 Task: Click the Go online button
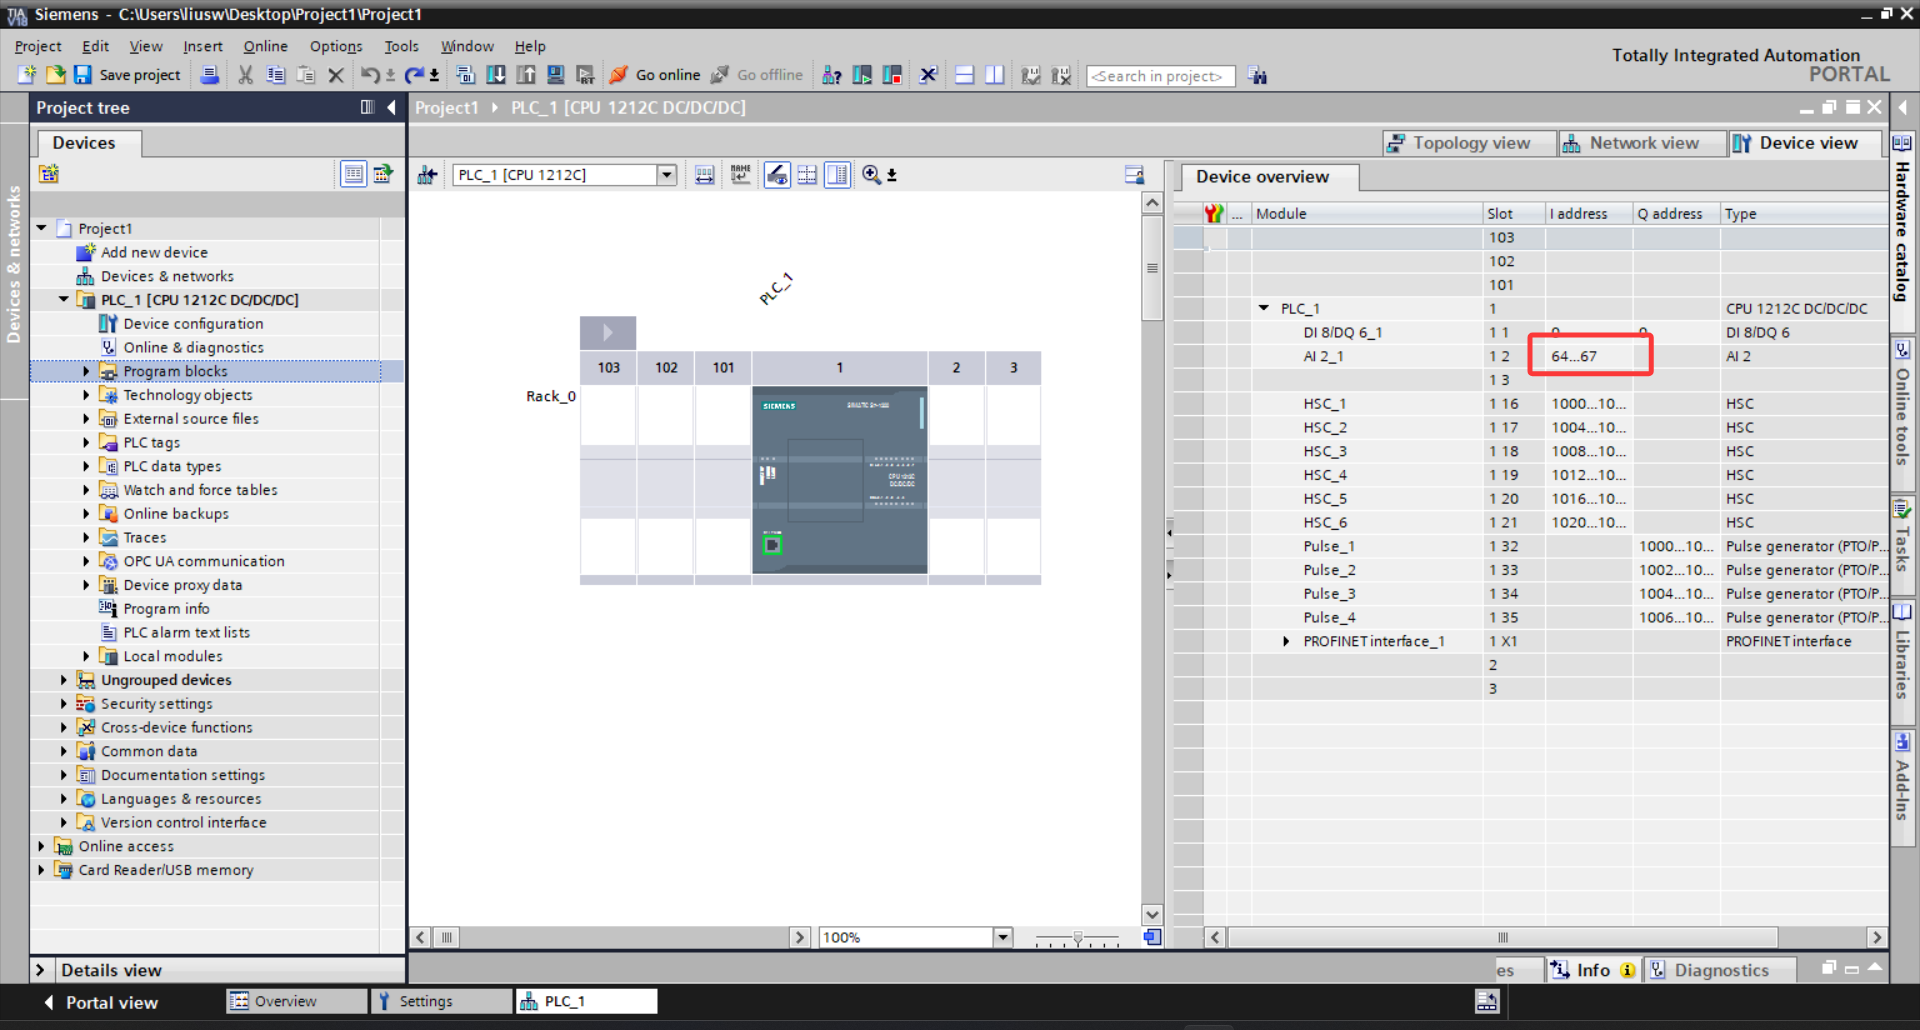click(x=655, y=75)
